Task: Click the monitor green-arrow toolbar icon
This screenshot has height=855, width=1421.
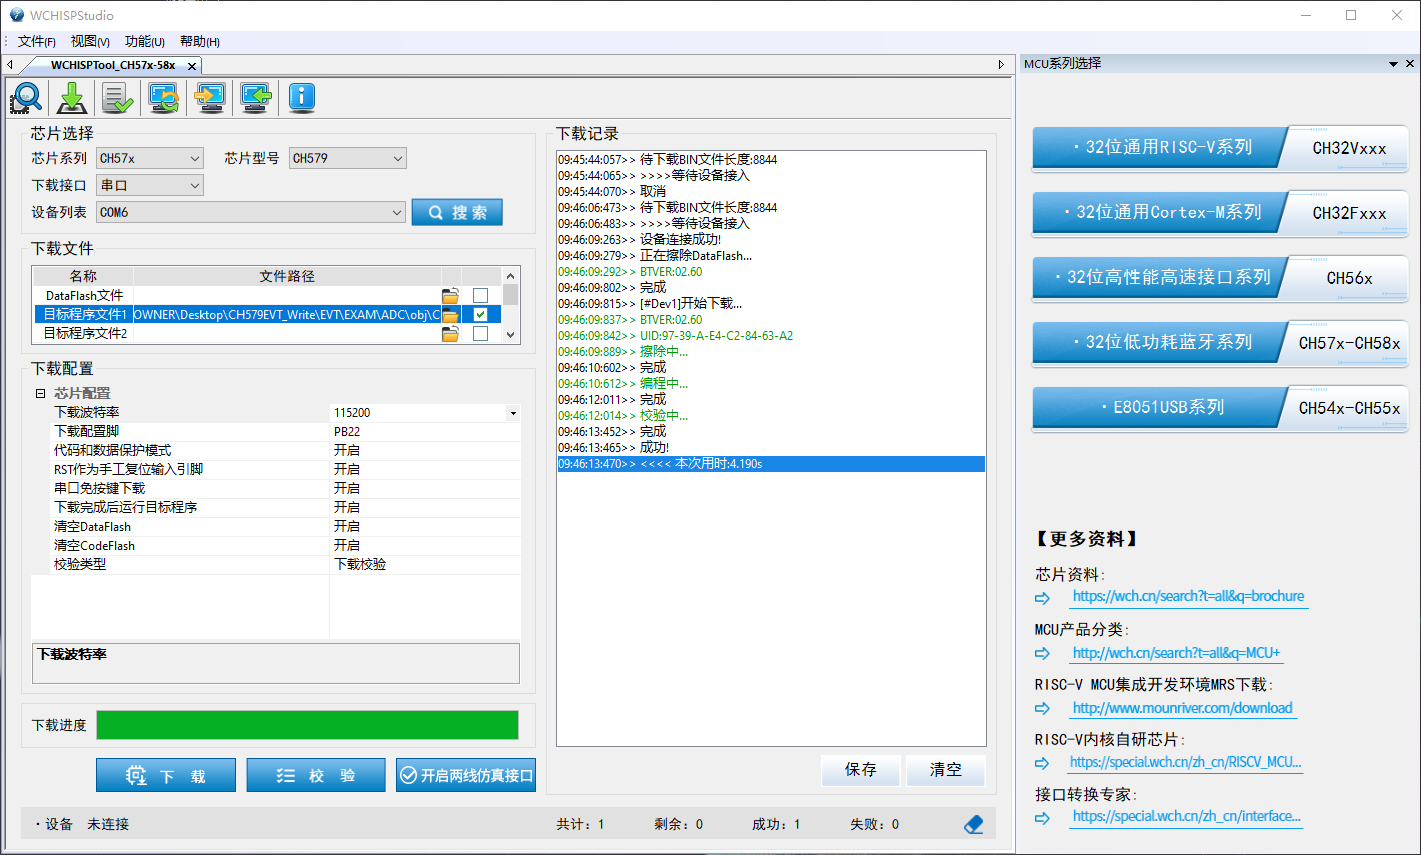Action: [256, 97]
